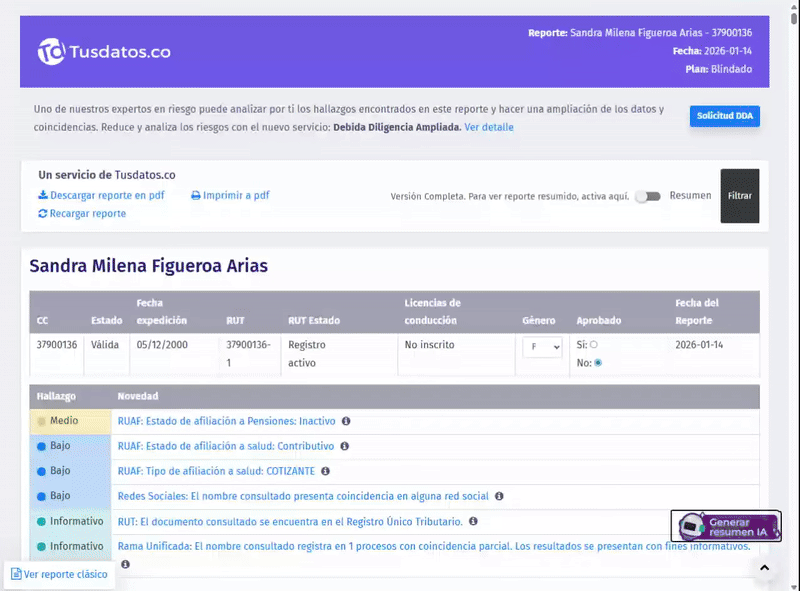Click the printer icon beside Imprimir a pdf
This screenshot has width=800, height=591.
[195, 195]
